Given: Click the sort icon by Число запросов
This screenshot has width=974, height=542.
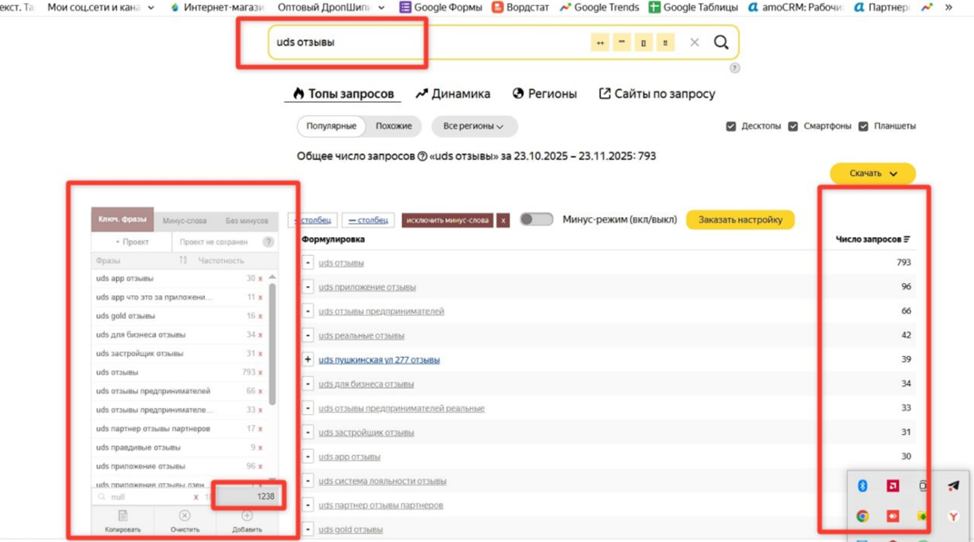Looking at the screenshot, I should coord(907,240).
